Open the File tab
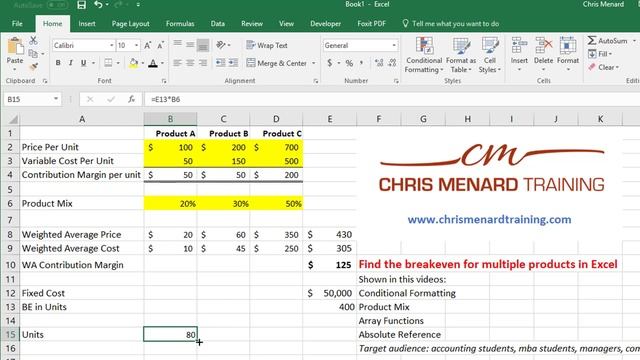 click(x=17, y=24)
